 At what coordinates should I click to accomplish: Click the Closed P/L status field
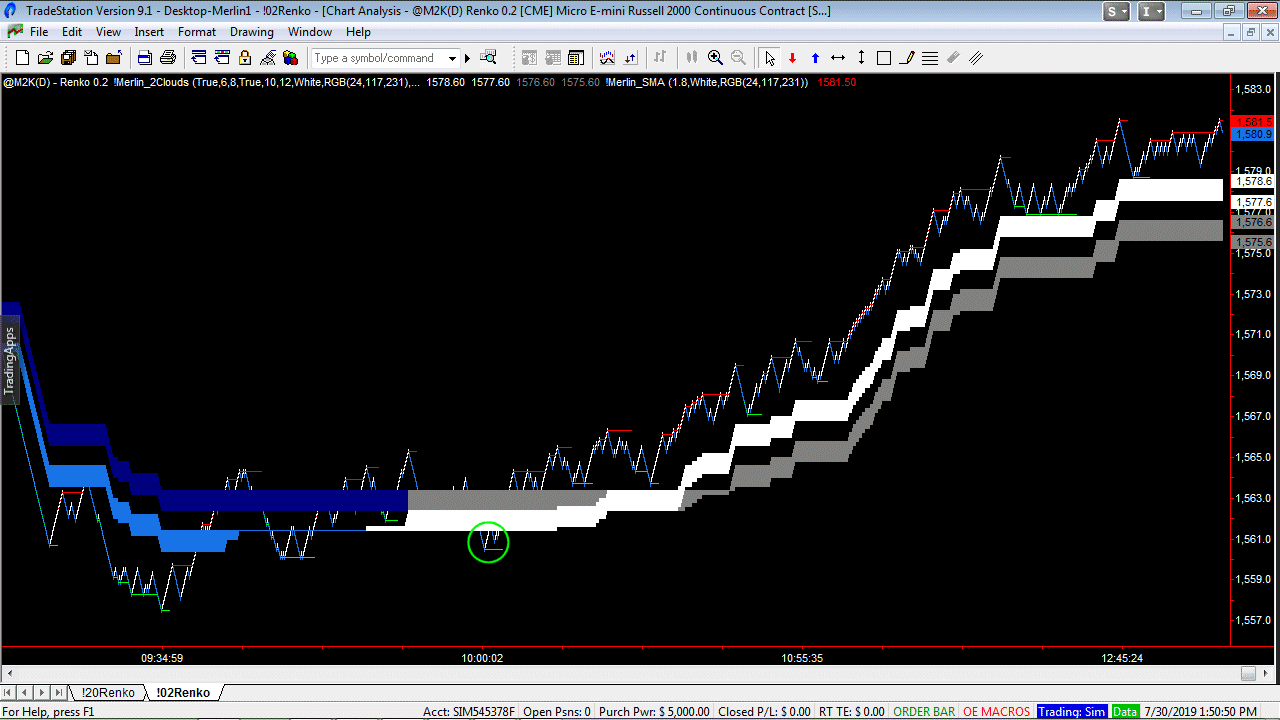point(763,712)
